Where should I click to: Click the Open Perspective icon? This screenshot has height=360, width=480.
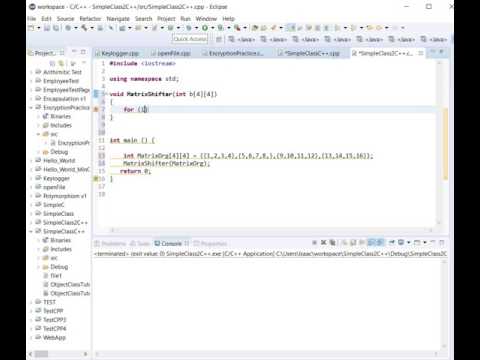(x=219, y=39)
